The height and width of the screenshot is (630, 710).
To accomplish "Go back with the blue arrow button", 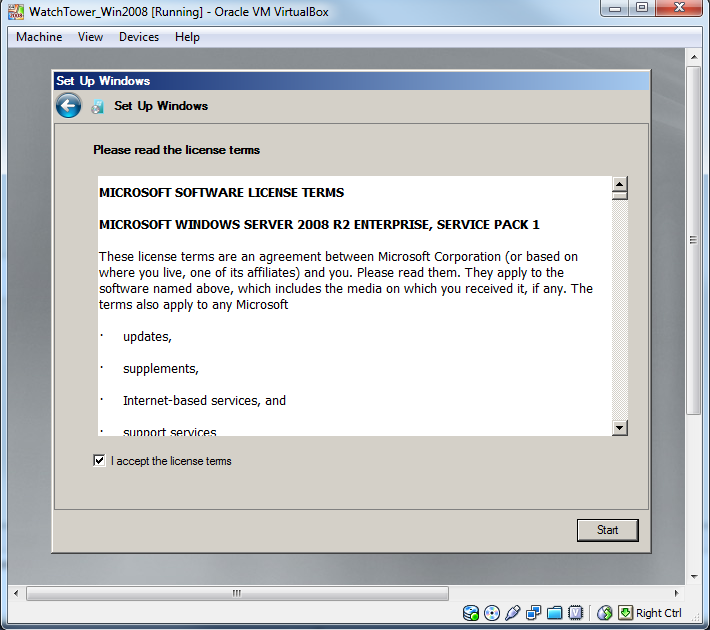I will (x=68, y=106).
